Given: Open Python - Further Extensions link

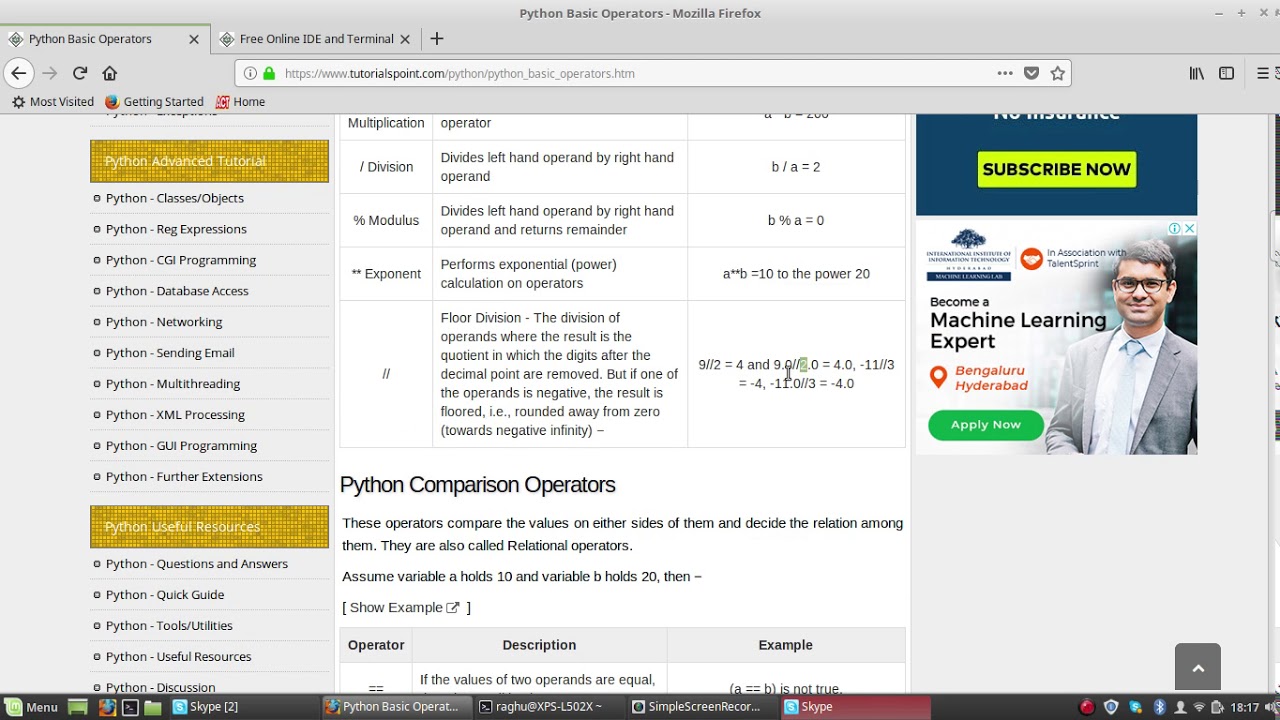Looking at the screenshot, I should pyautogui.click(x=184, y=477).
